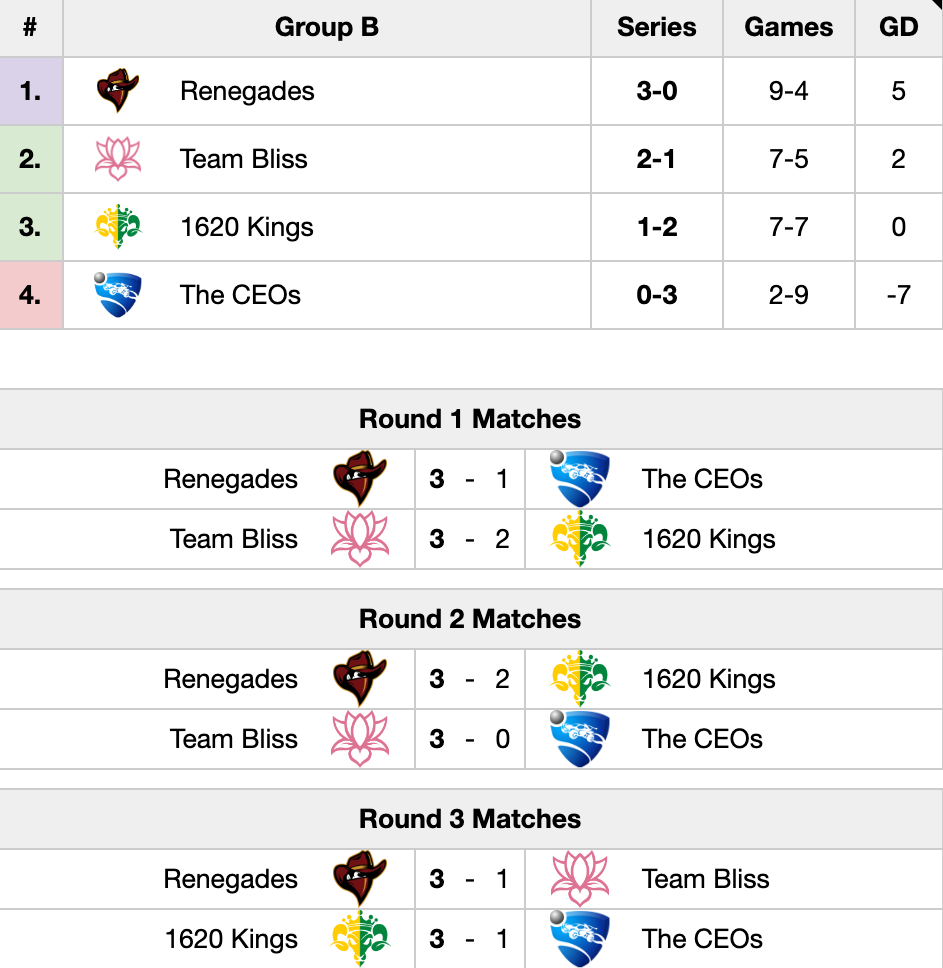Click the GD column header
The height and width of the screenshot is (968, 943).
point(899,27)
